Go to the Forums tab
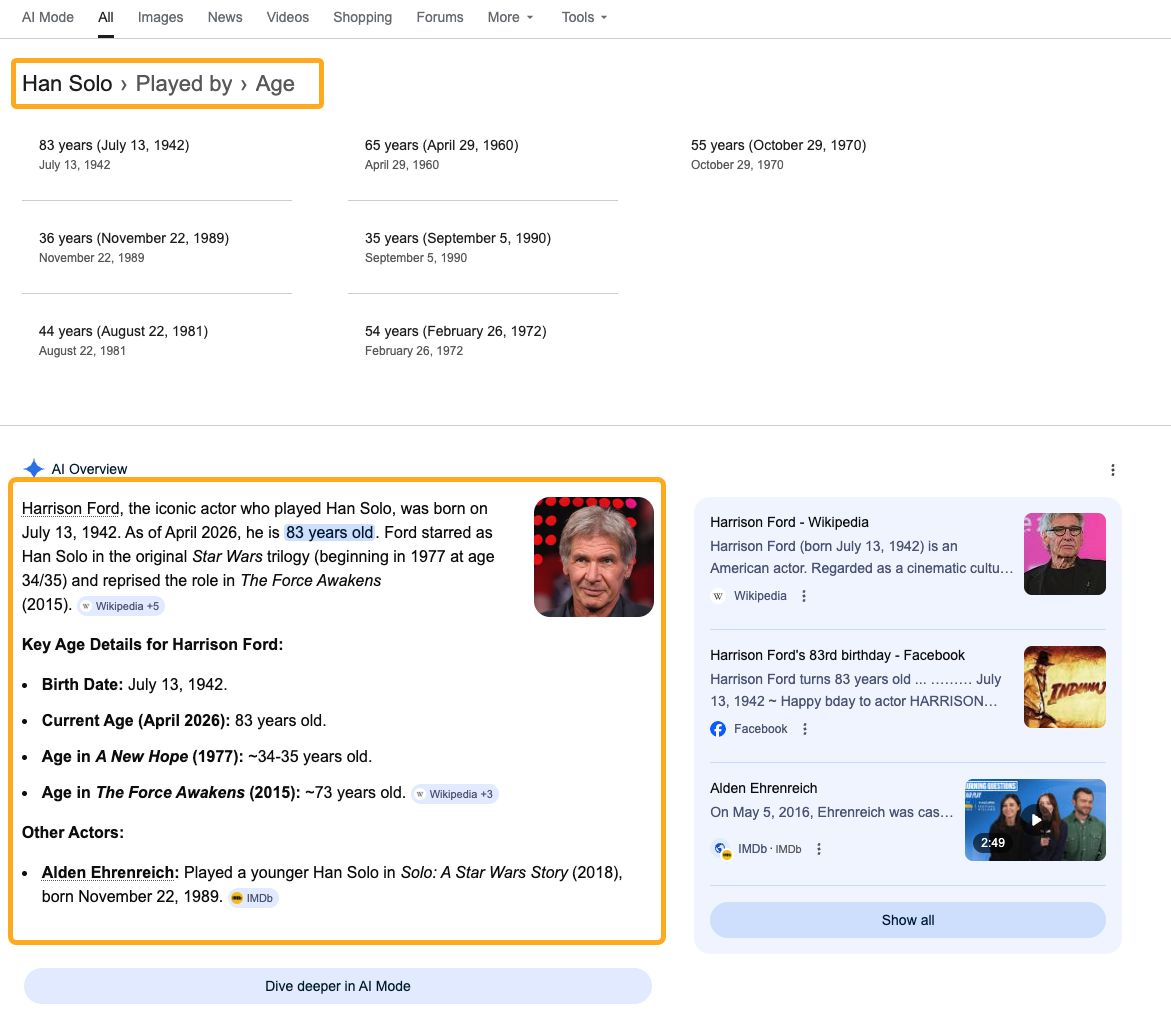Screen dimensions: 1171x1024 pos(440,17)
